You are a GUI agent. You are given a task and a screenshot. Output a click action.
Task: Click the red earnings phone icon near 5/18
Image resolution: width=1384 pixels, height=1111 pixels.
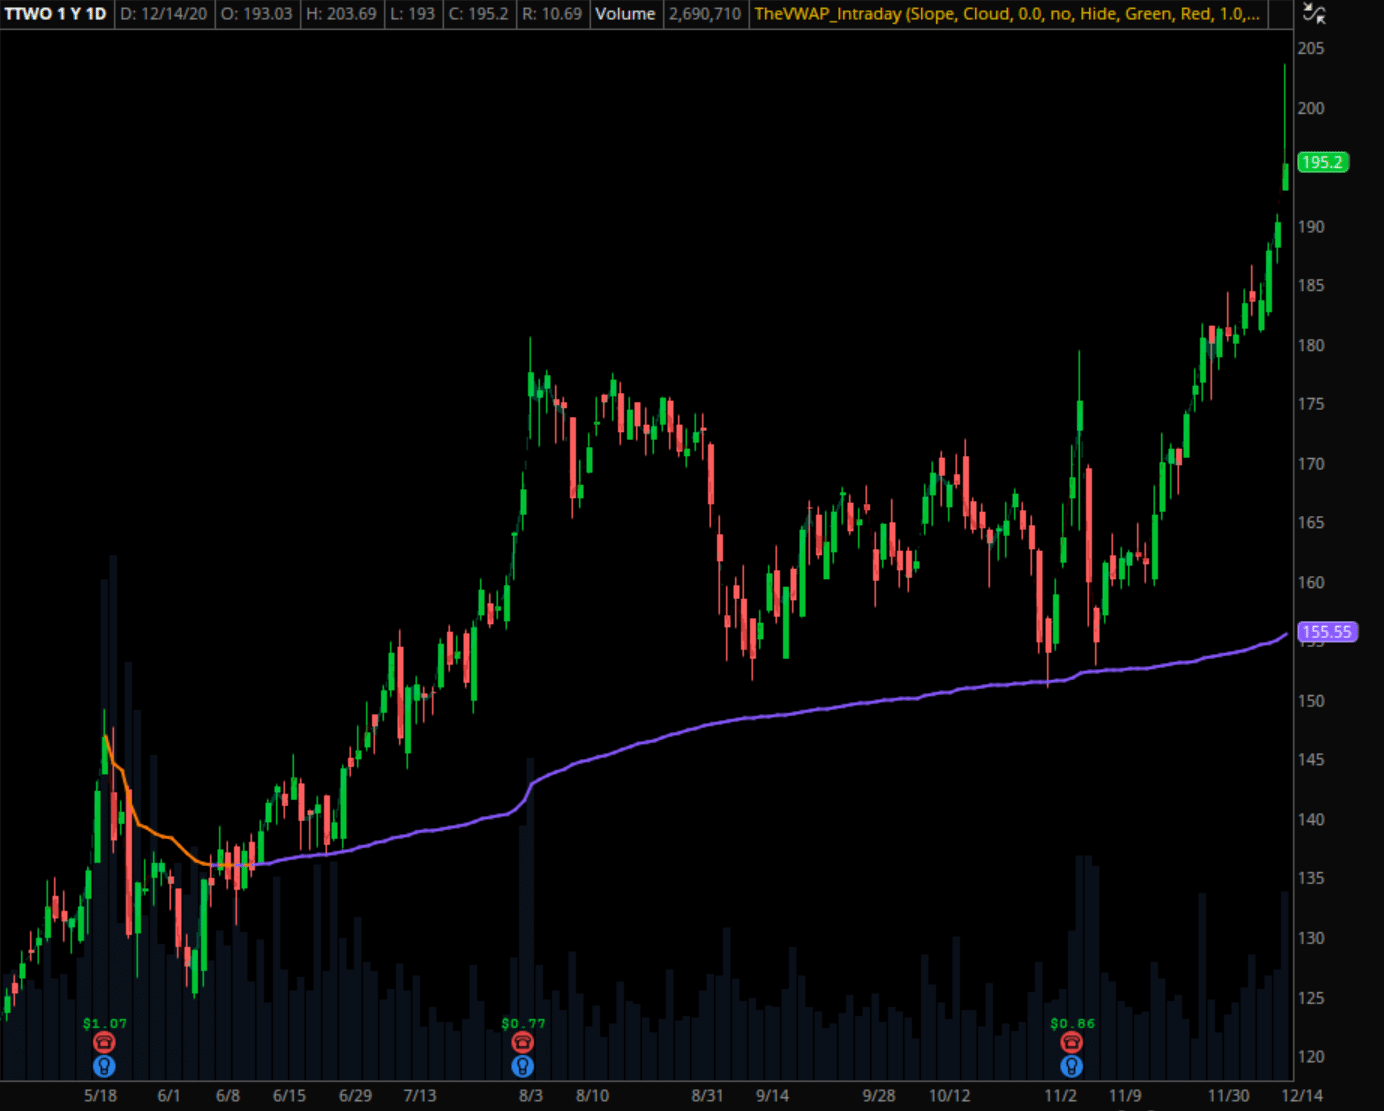coord(104,1043)
